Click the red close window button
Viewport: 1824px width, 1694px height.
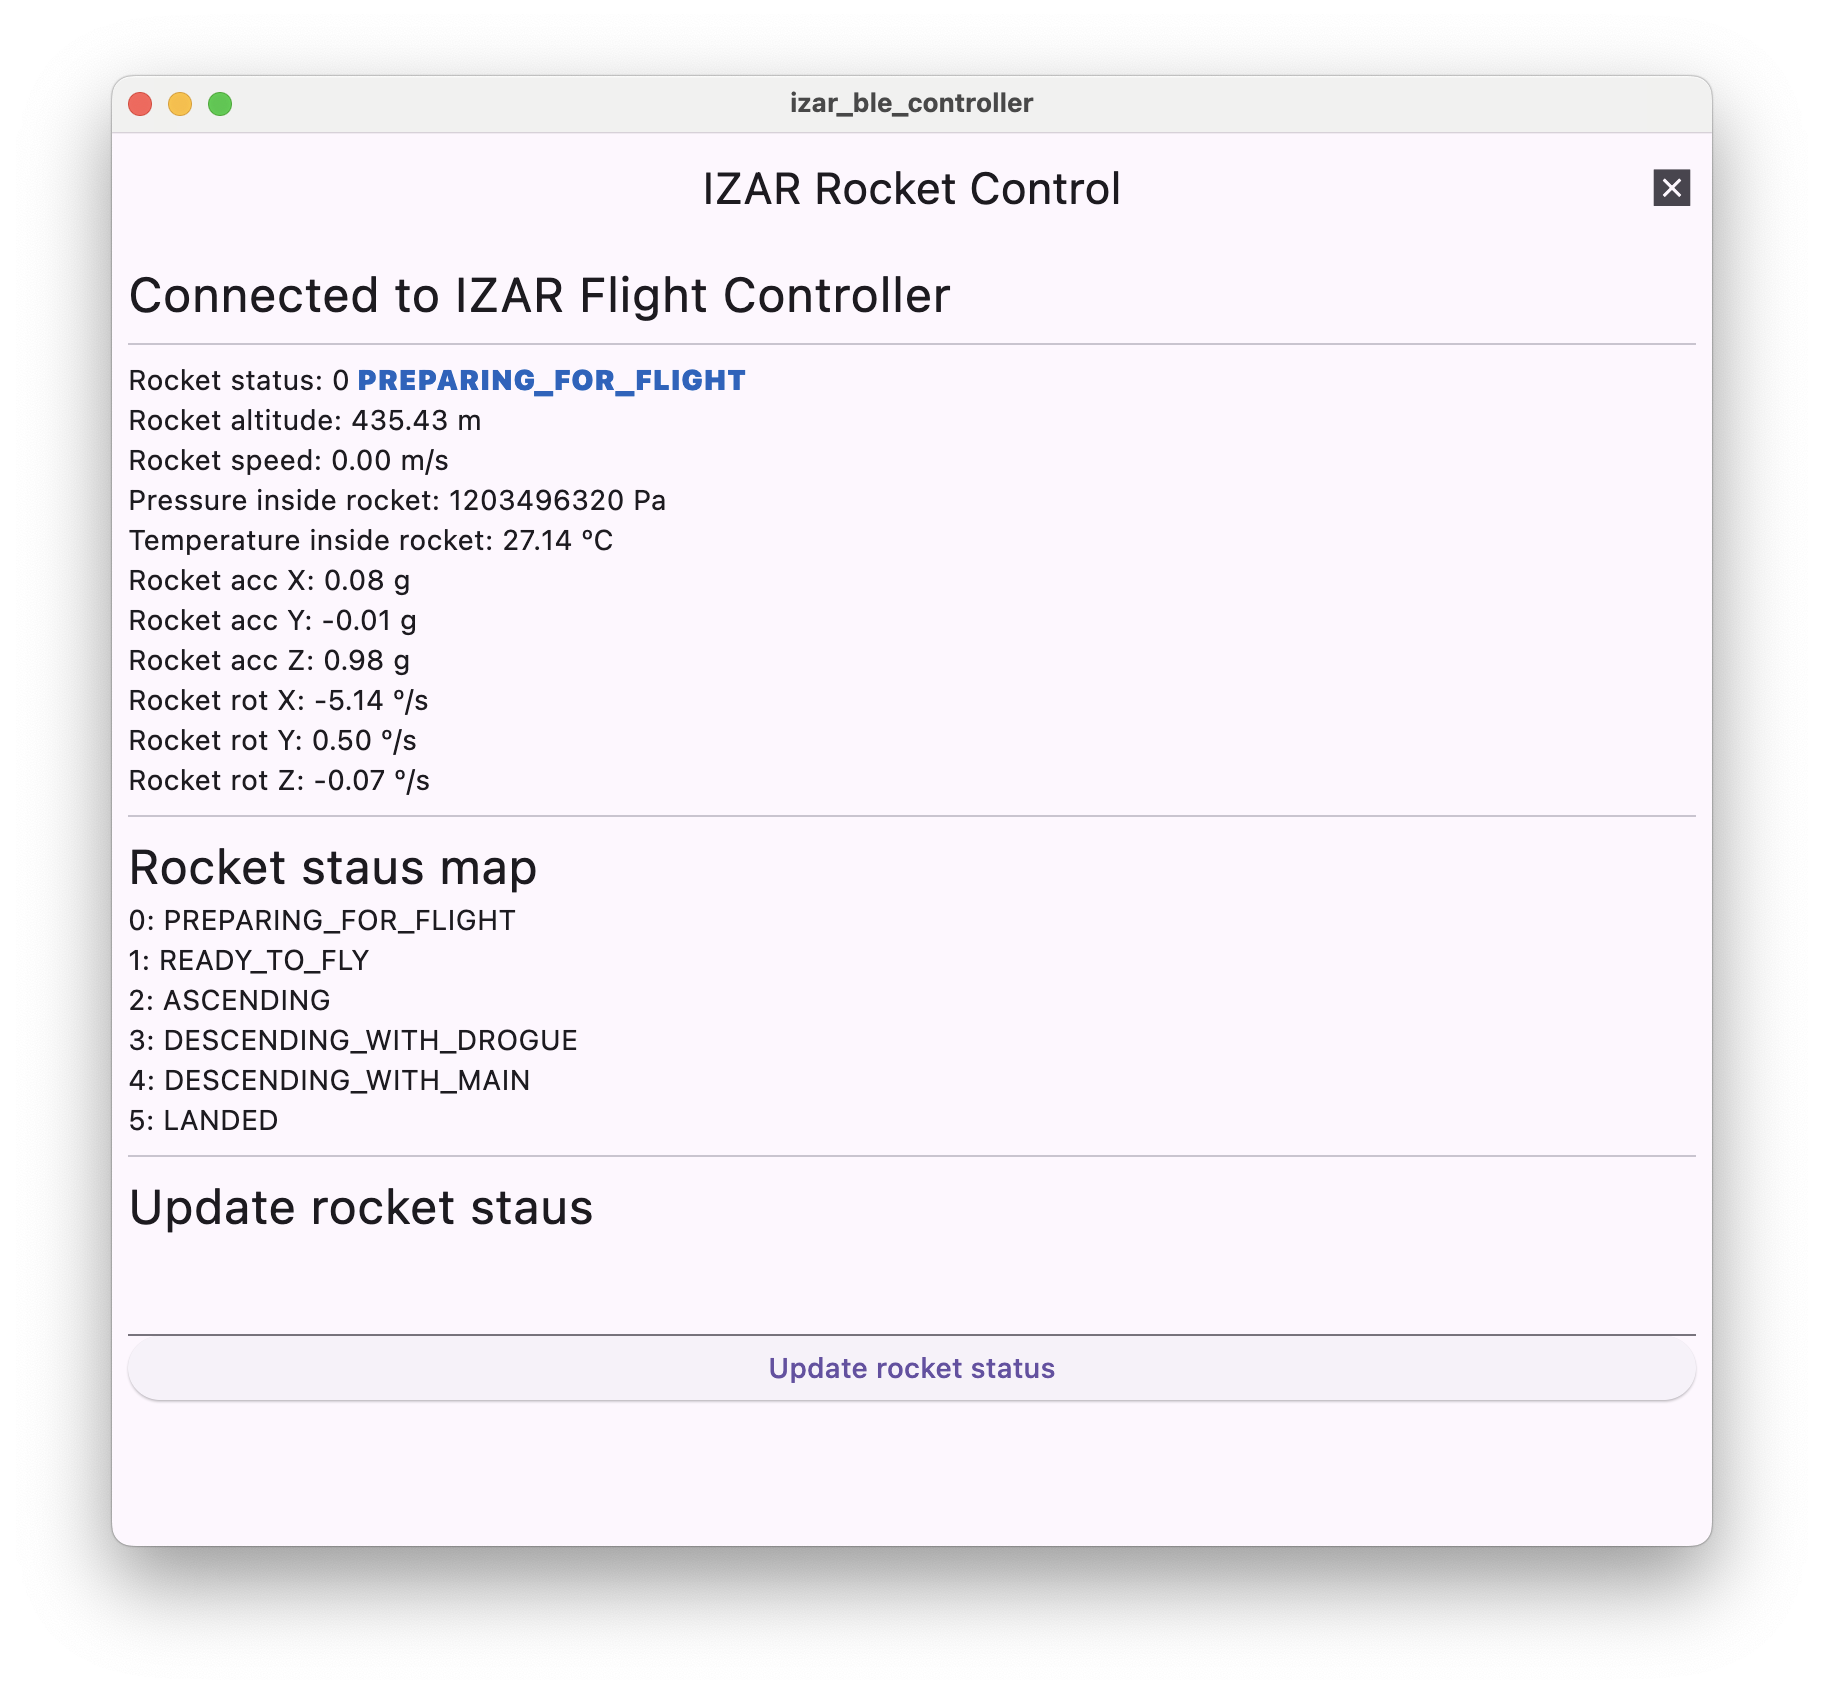click(x=140, y=104)
